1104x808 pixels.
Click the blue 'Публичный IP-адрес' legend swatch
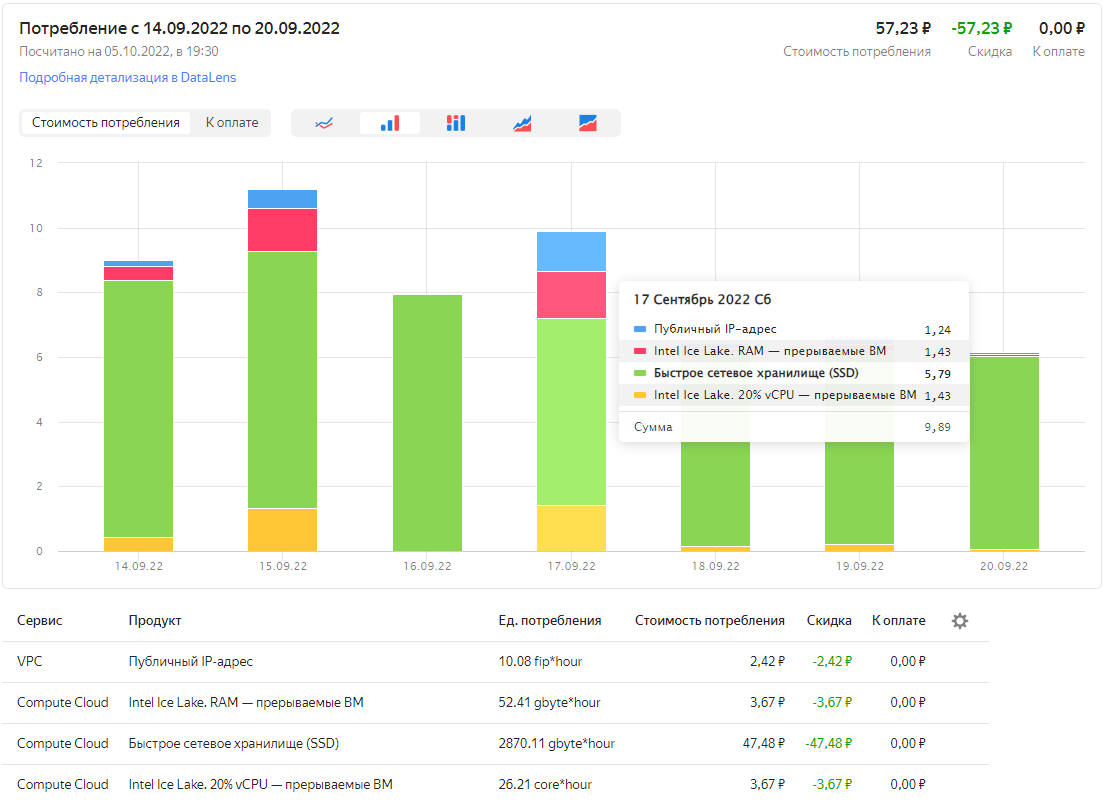coord(640,329)
